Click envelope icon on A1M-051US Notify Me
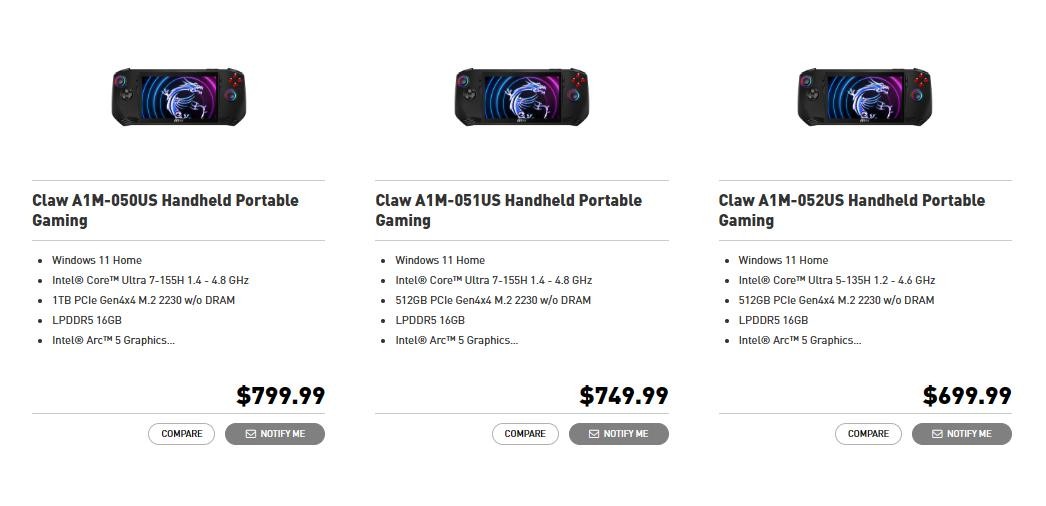 (594, 434)
